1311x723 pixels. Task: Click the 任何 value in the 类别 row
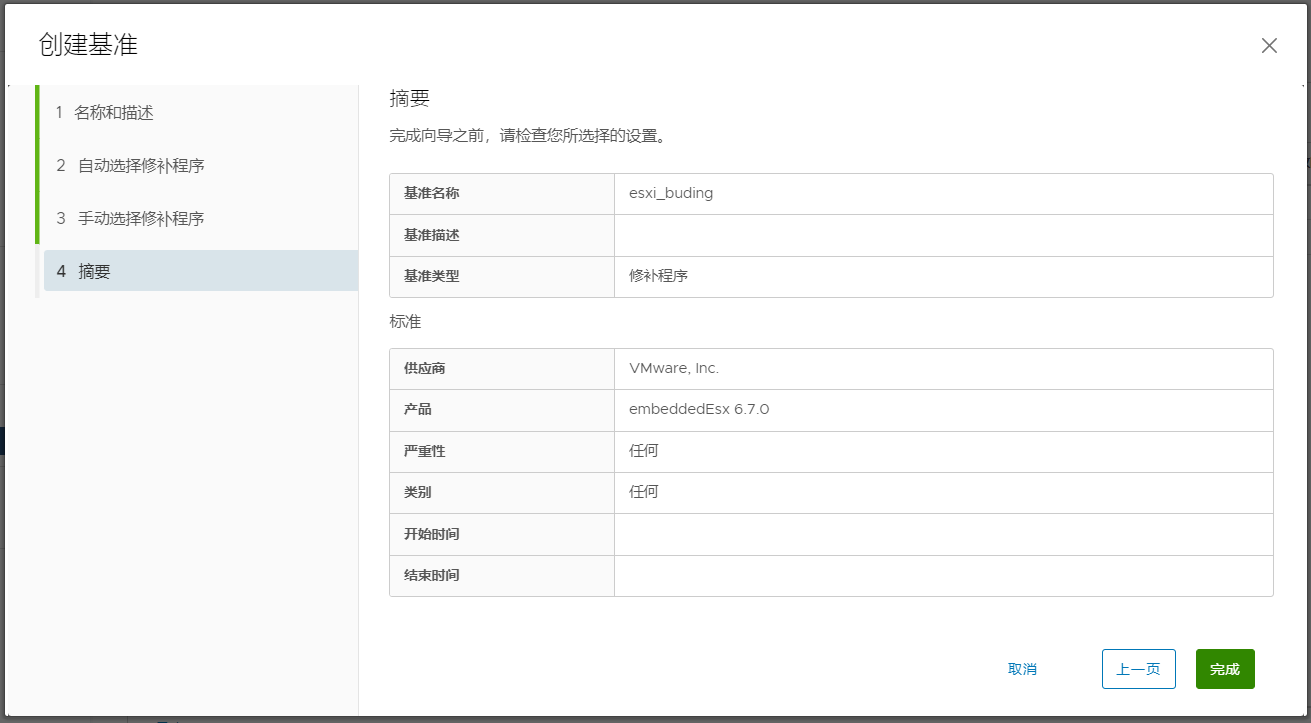[644, 492]
